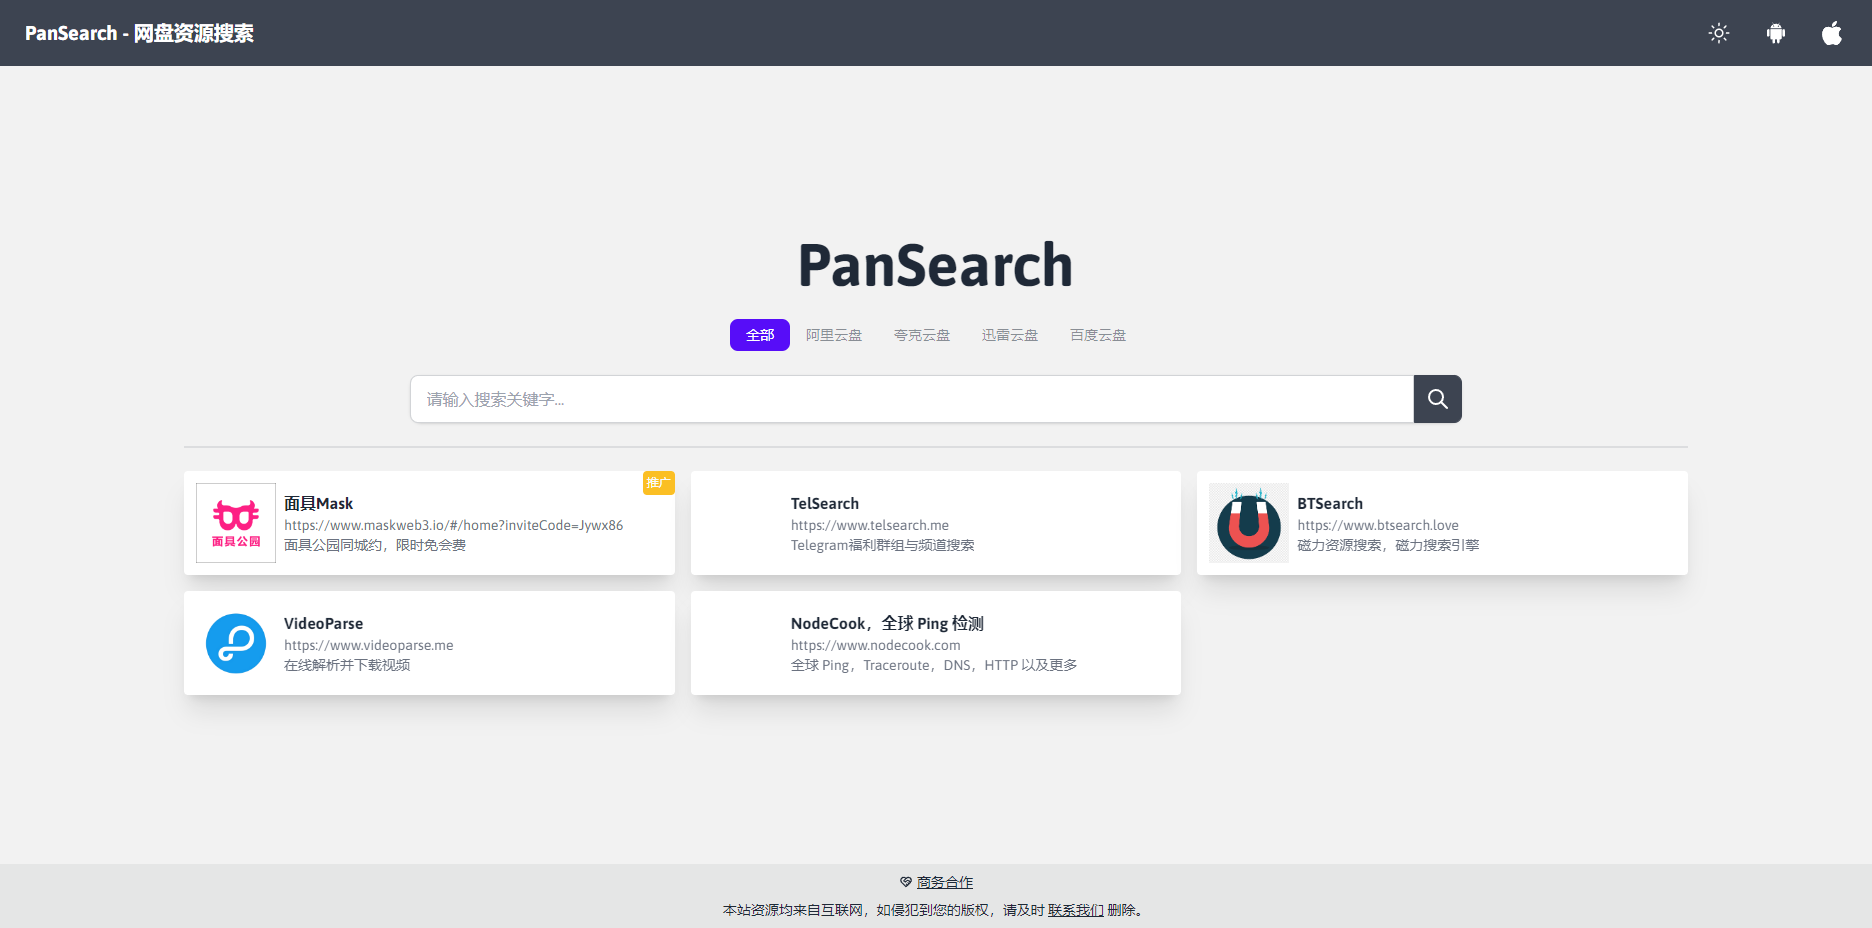
Task: Click the heart handshake icon beside 商务合作
Action: [906, 882]
